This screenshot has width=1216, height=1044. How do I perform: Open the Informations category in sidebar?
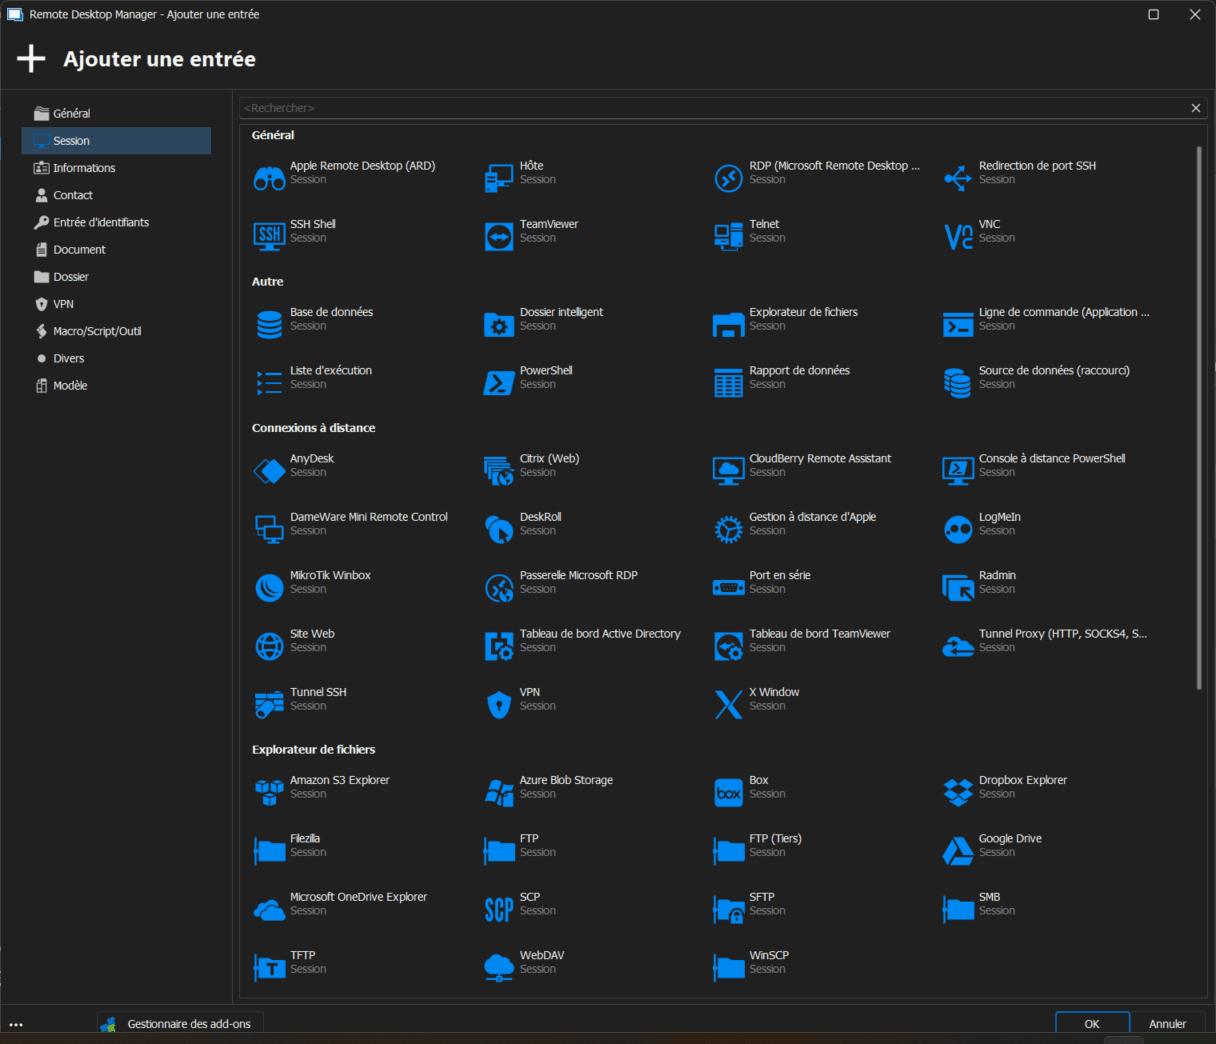point(84,168)
